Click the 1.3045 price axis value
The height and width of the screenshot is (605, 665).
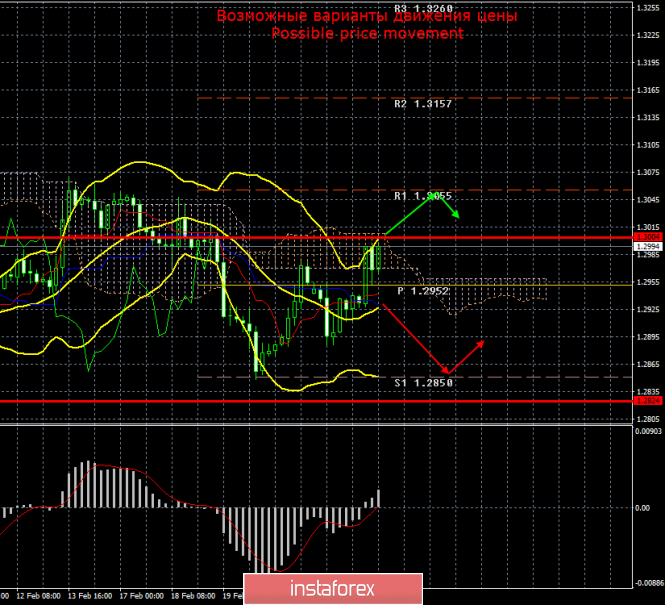coord(648,200)
